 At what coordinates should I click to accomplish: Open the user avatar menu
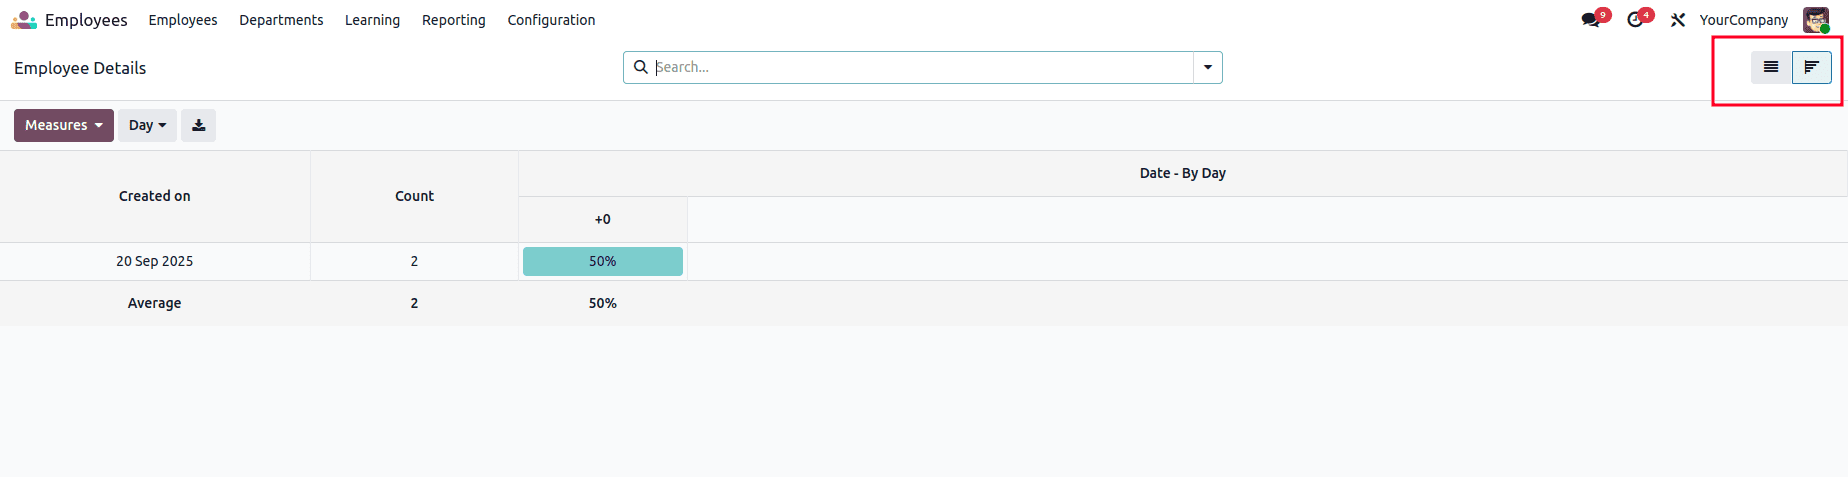(1816, 20)
